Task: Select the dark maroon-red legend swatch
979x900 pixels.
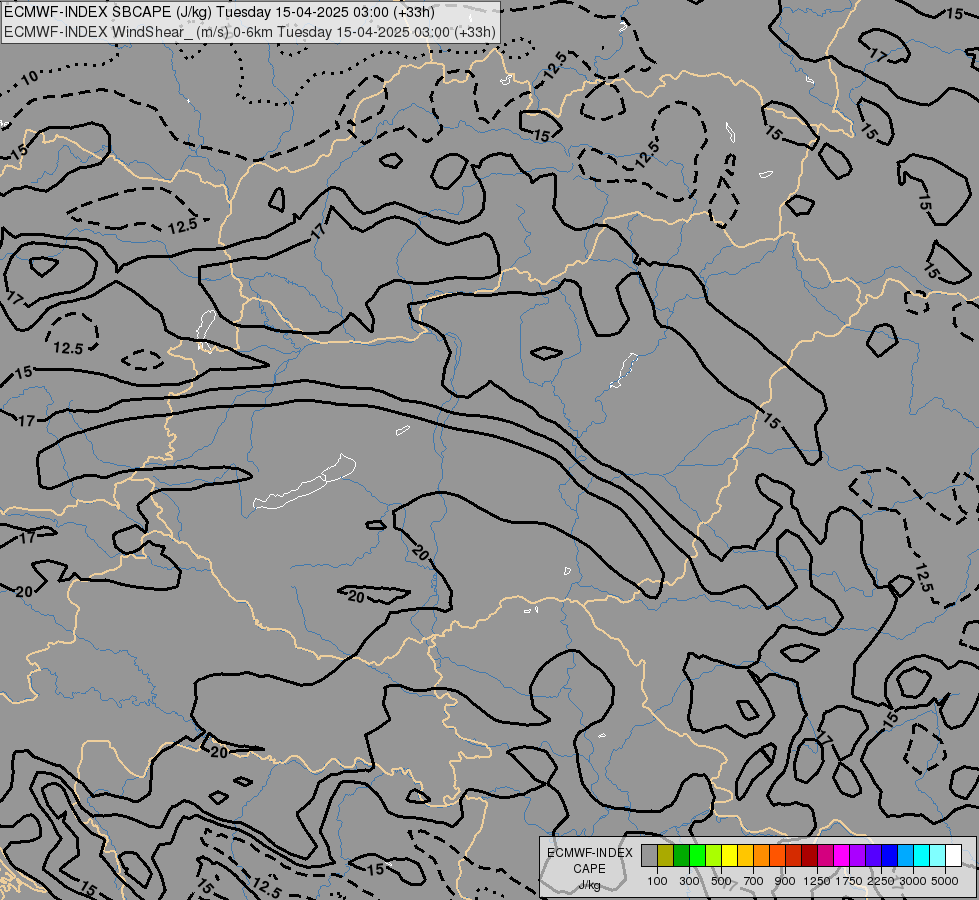Action: pyautogui.click(x=810, y=856)
